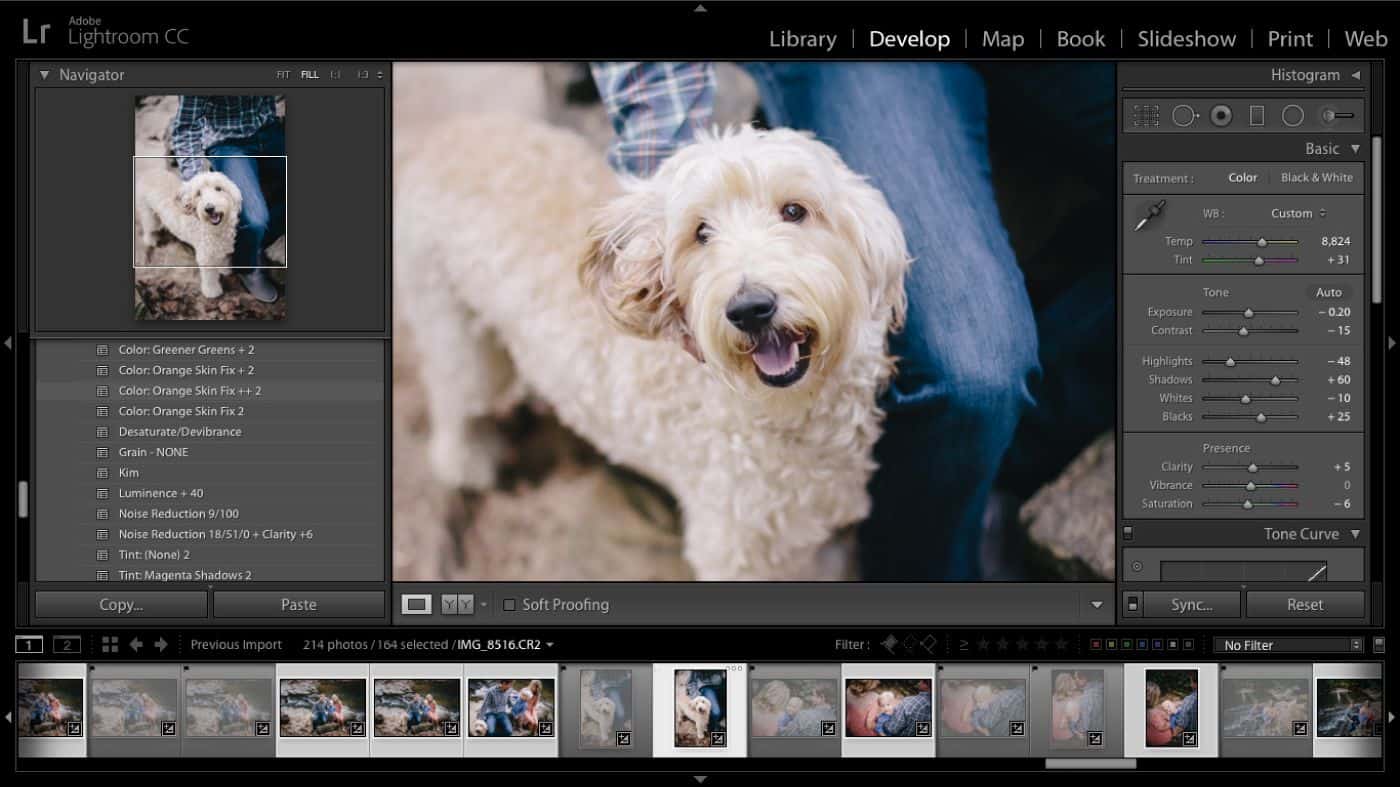
Task: Collapse the Tone Curve panel
Action: click(1355, 534)
